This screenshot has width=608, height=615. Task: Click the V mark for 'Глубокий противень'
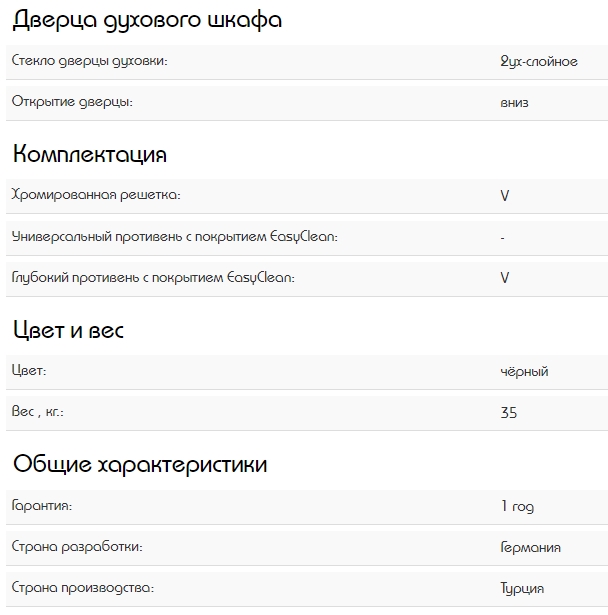coord(504,278)
